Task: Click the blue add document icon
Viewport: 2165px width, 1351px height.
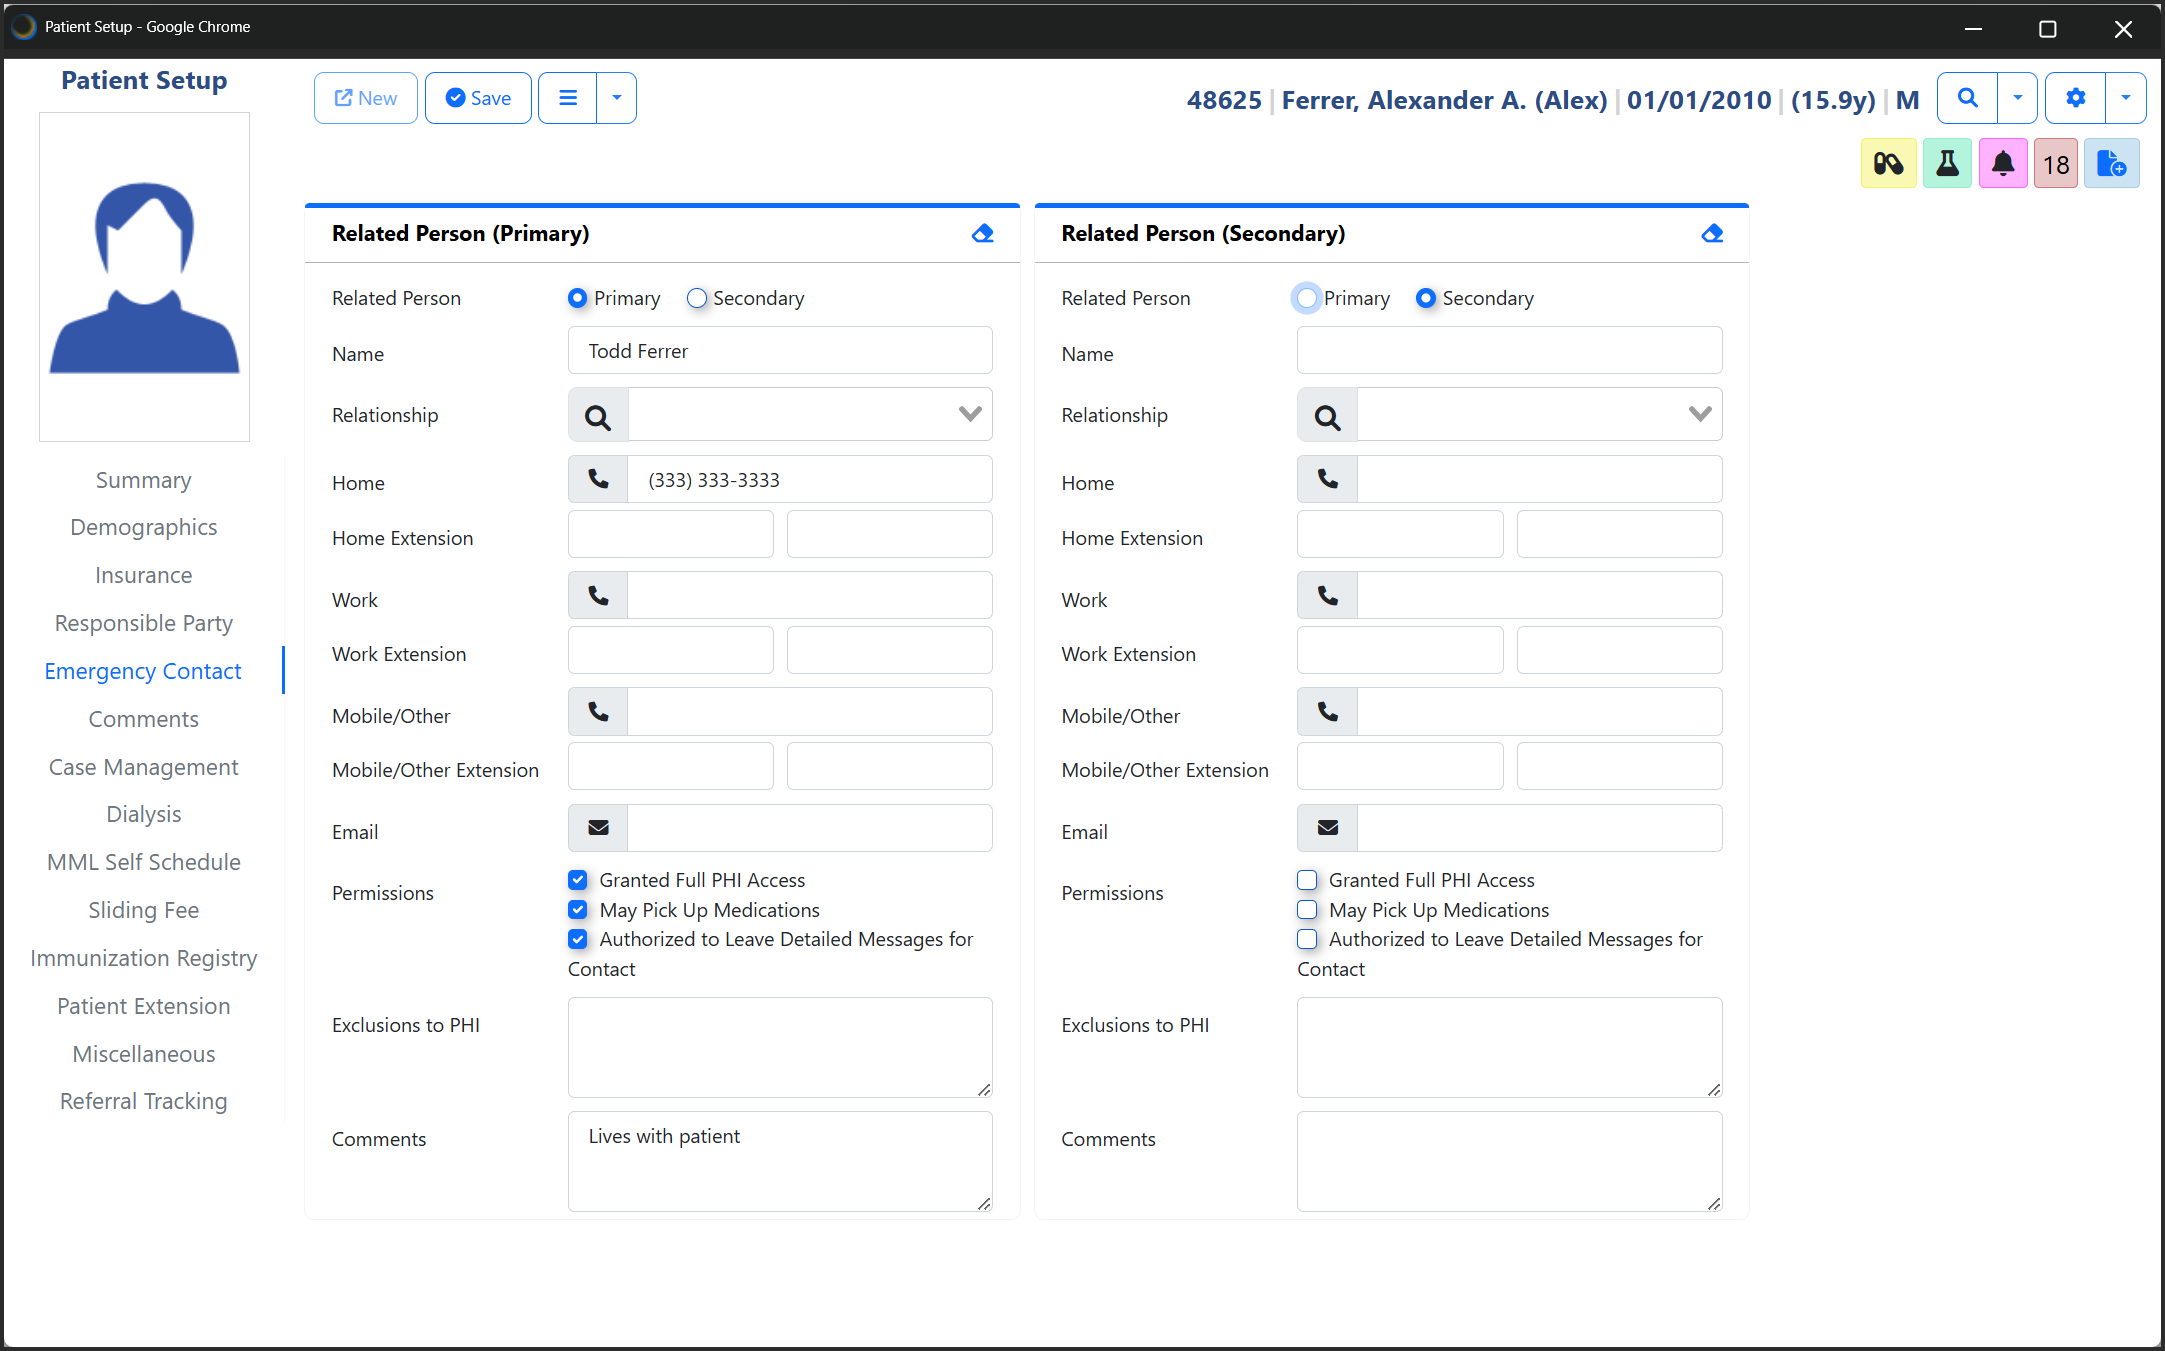Action: (x=2111, y=163)
